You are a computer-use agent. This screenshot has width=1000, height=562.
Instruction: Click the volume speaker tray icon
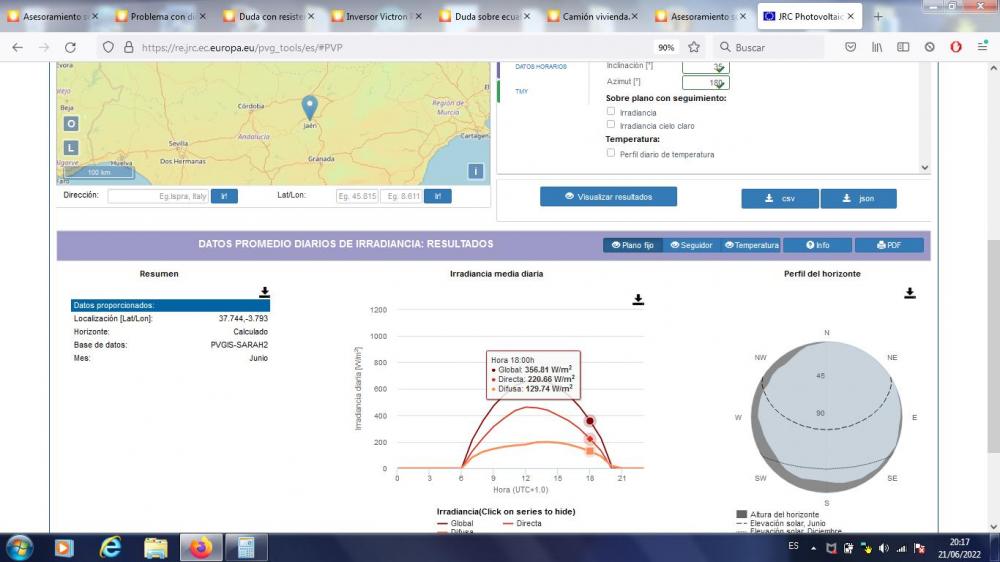pos(883,548)
